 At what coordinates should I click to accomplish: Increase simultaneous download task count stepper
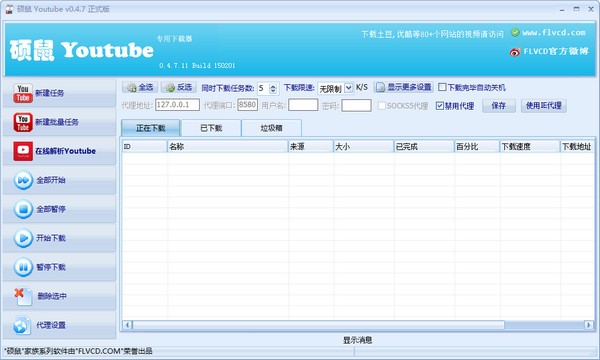[x=273, y=86]
